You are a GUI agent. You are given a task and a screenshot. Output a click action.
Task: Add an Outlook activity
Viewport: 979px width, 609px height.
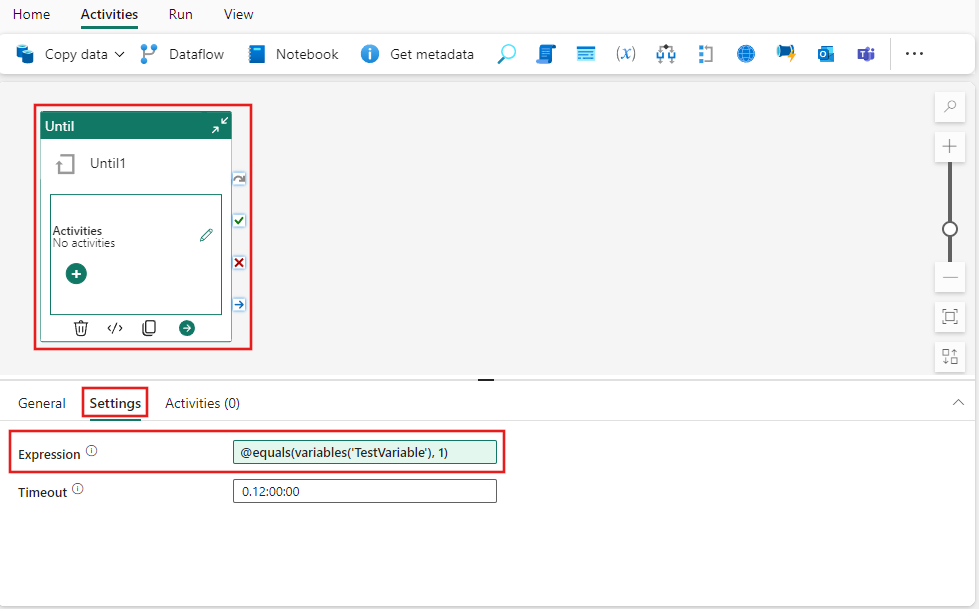826,54
